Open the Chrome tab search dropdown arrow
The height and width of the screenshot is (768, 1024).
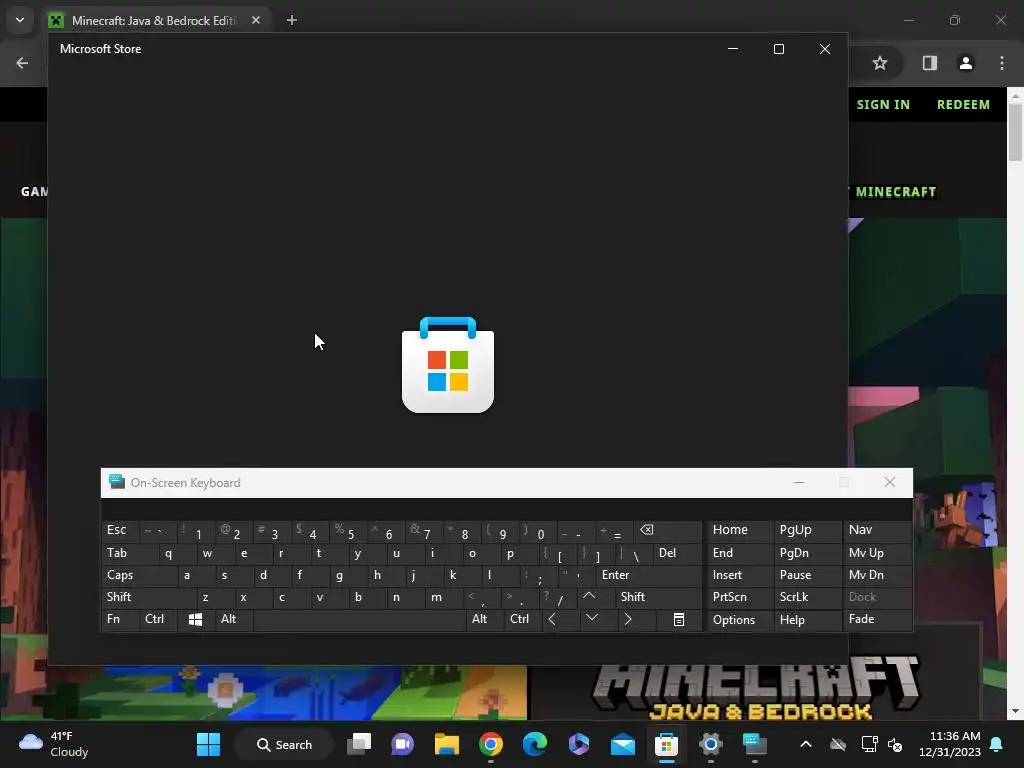[x=20, y=20]
